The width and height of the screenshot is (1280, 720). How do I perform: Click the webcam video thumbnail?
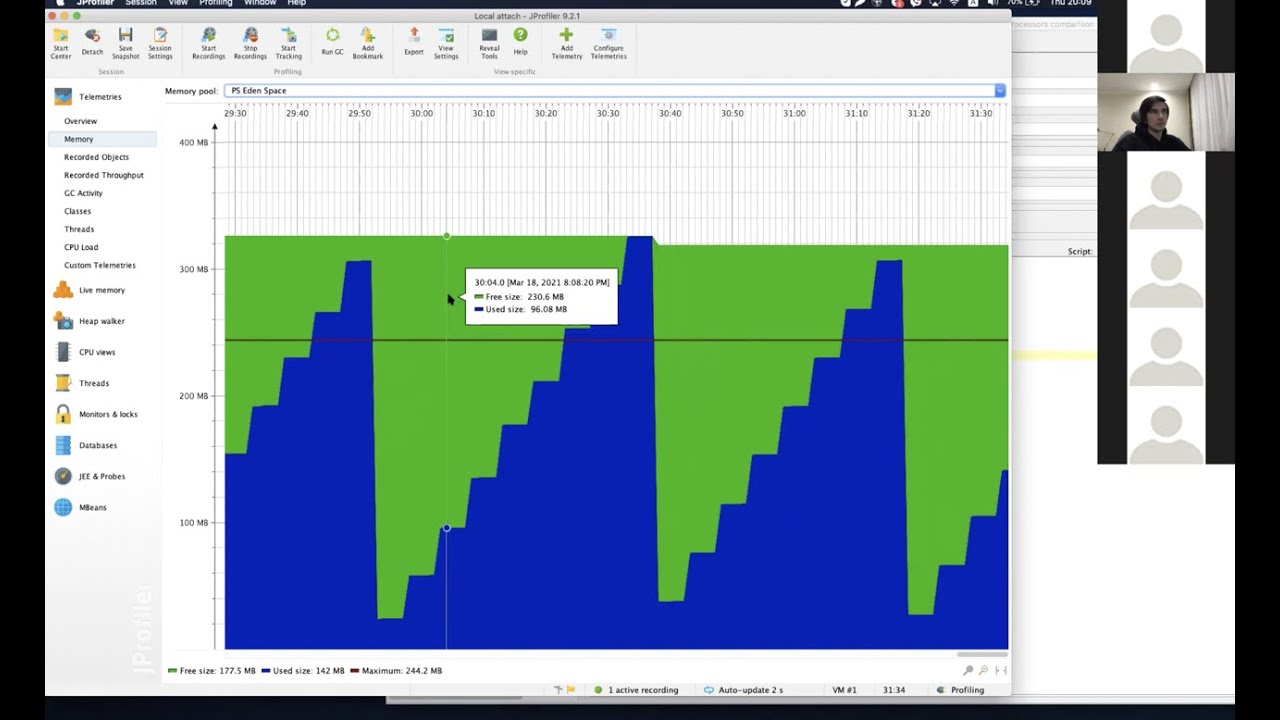coord(1166,112)
